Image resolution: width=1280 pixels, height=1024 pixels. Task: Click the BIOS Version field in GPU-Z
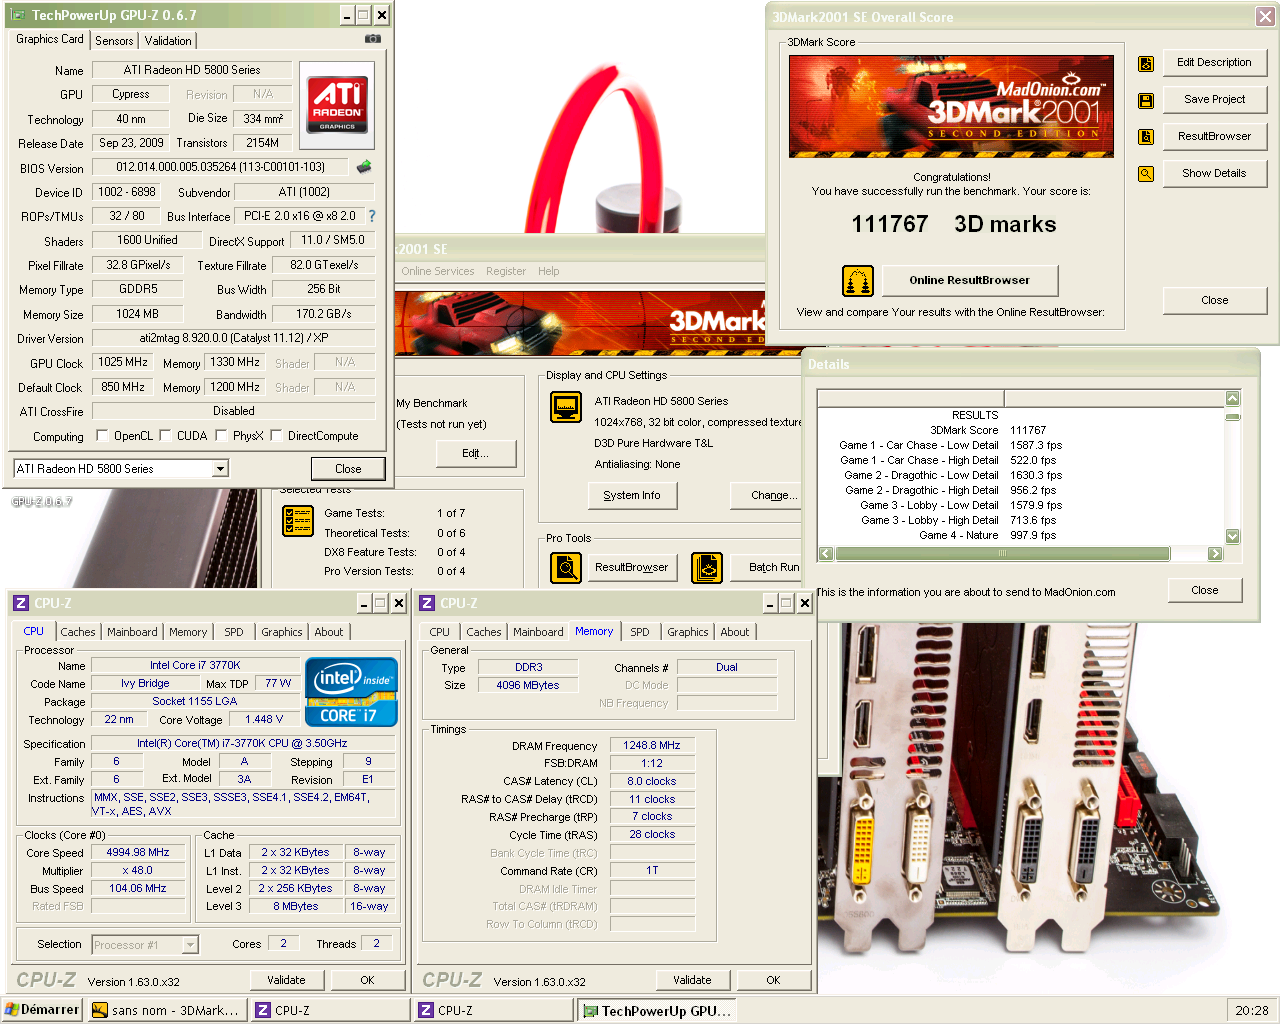point(221,167)
